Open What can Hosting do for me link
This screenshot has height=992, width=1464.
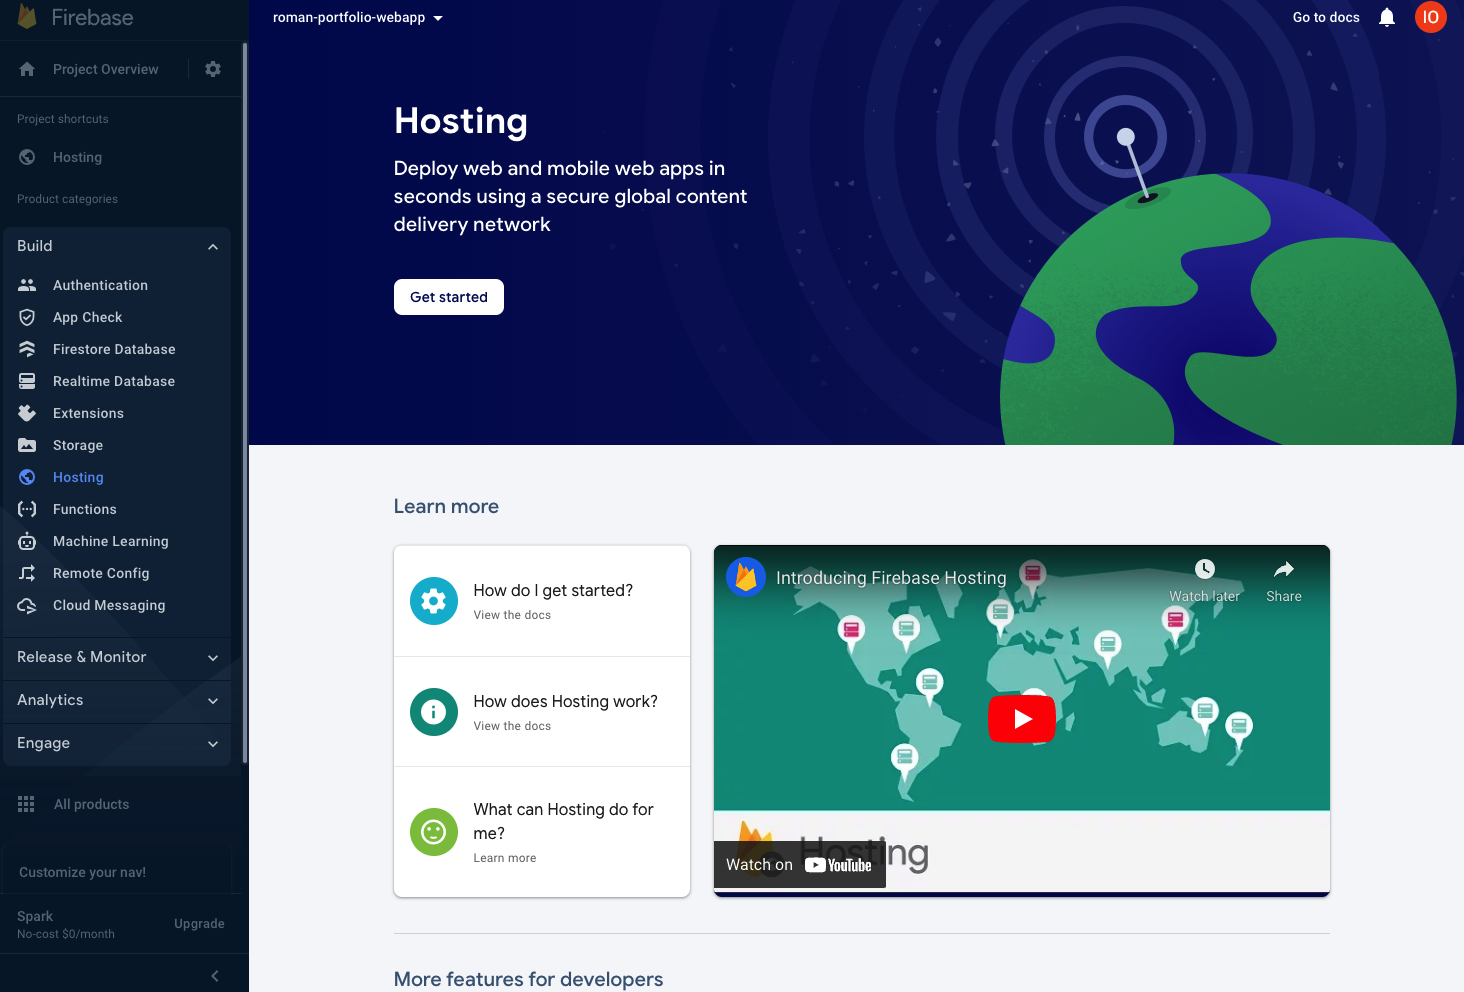[x=542, y=832]
